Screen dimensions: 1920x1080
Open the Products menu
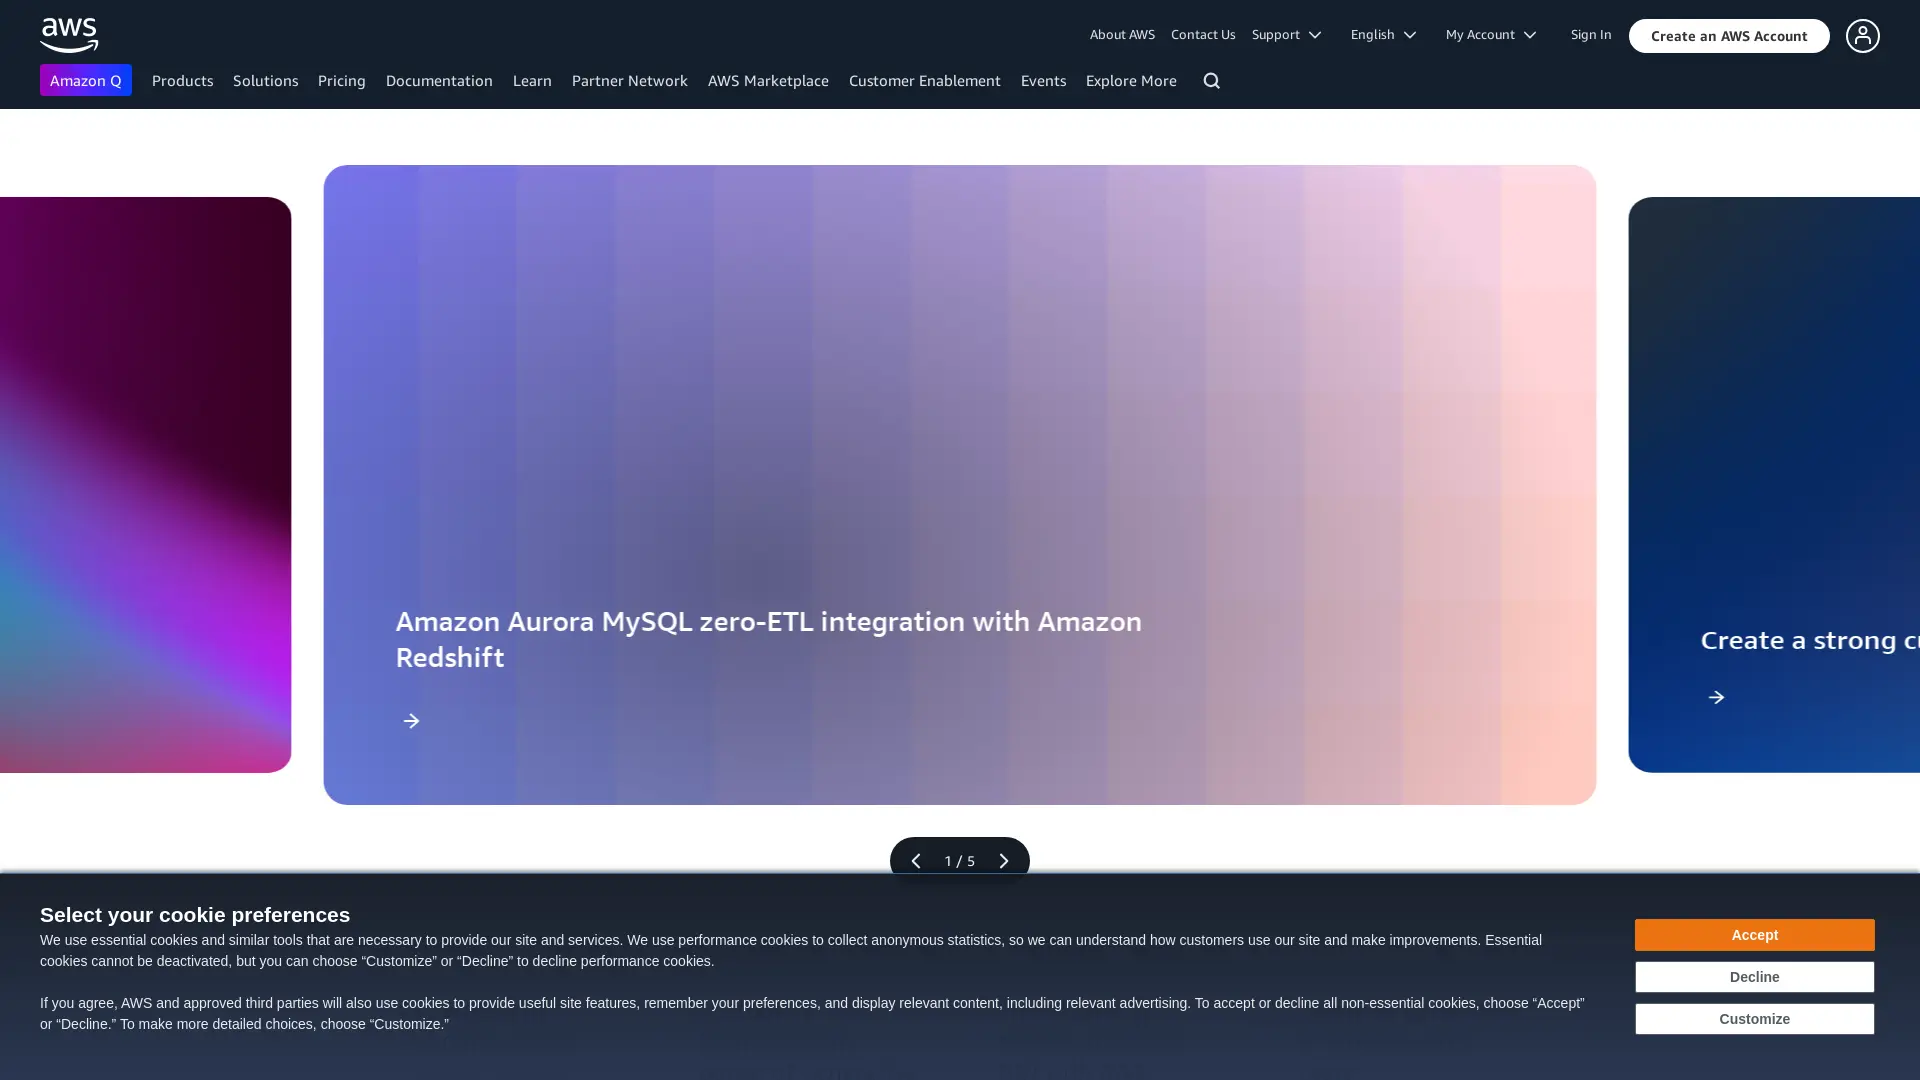coord(182,80)
